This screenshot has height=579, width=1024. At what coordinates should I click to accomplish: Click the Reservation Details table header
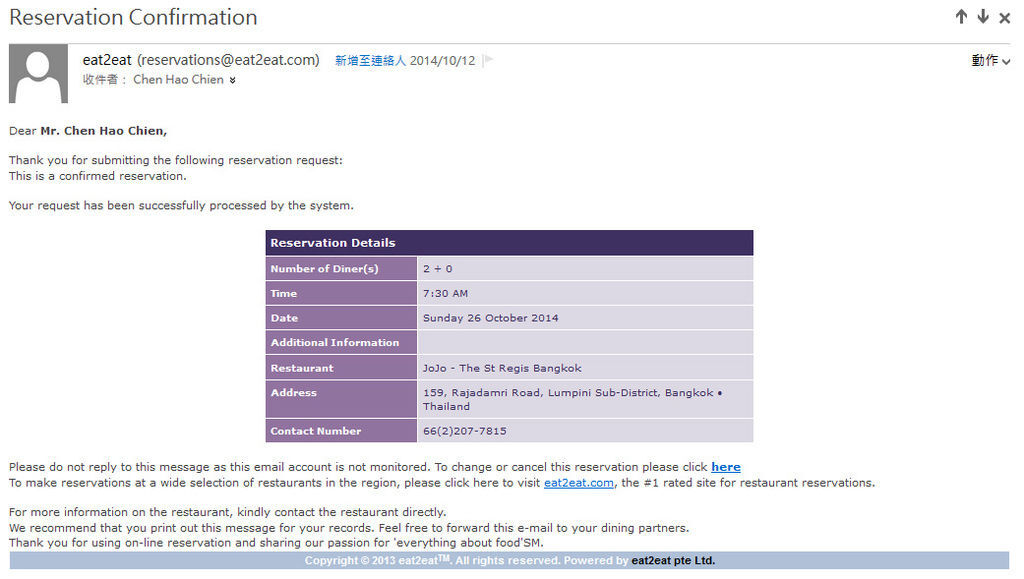point(509,243)
